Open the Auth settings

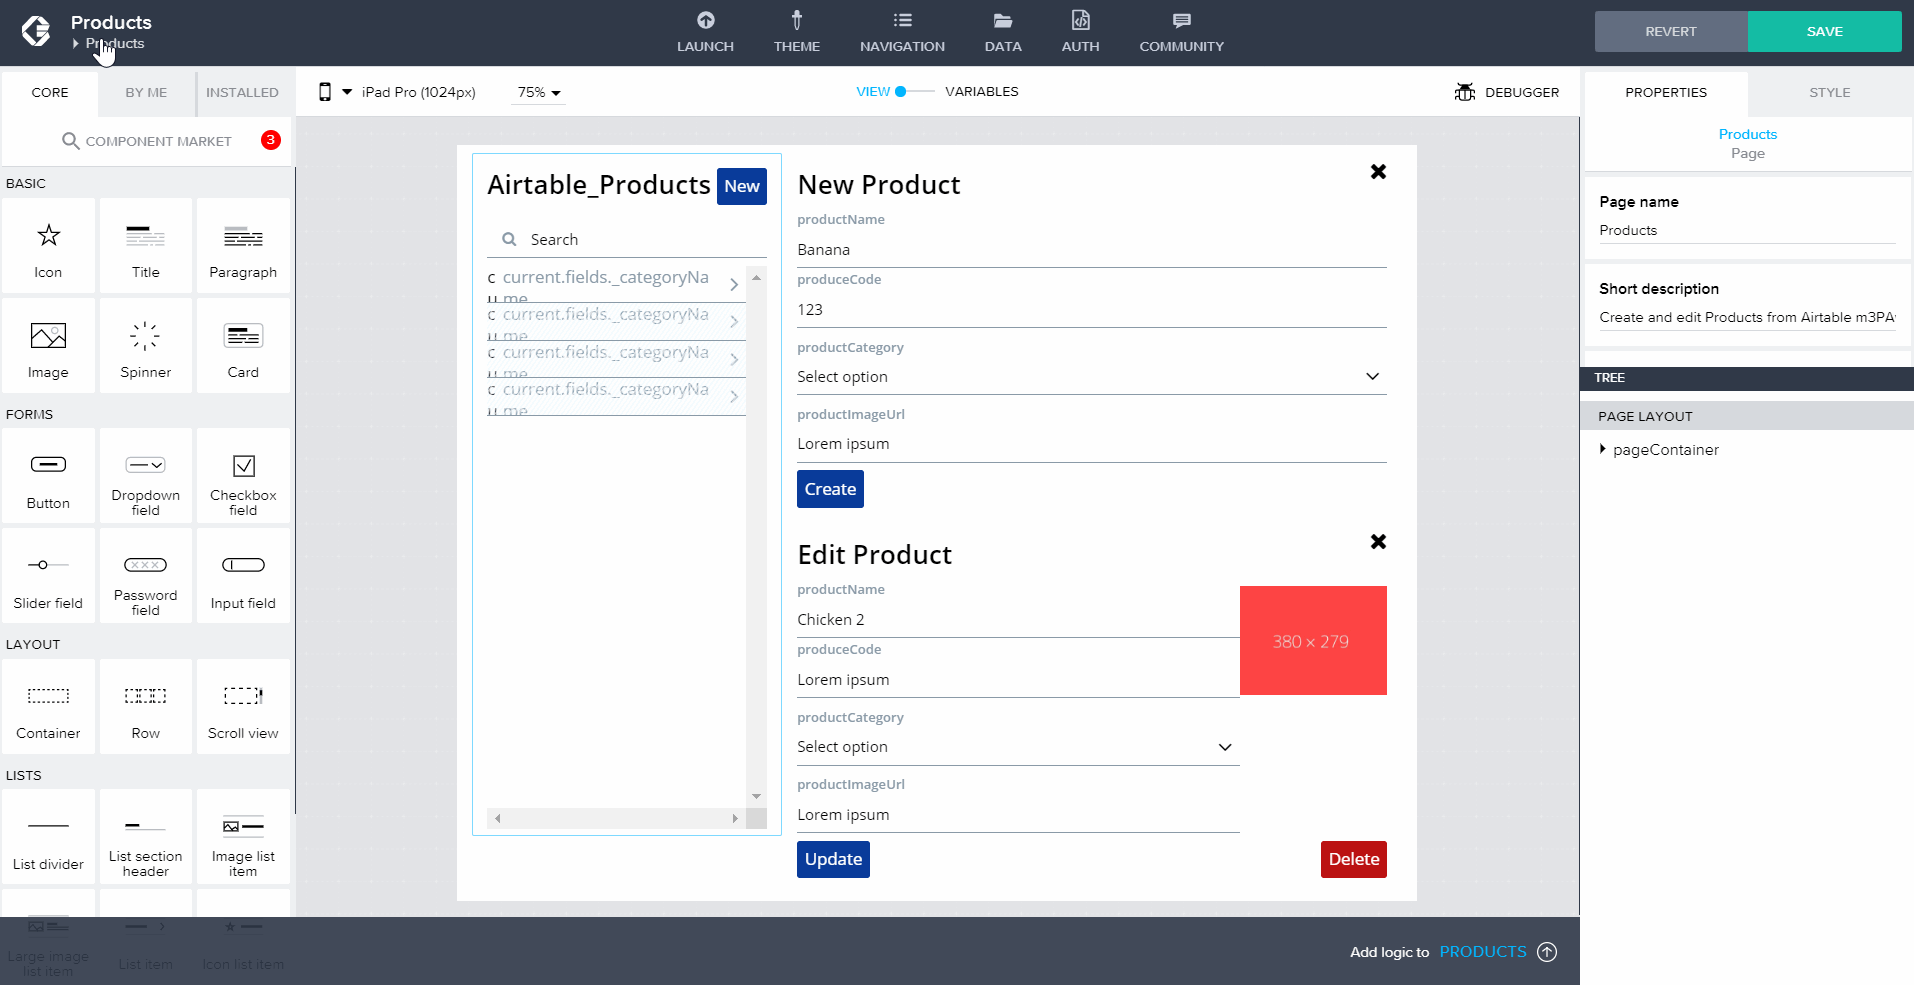pyautogui.click(x=1080, y=33)
